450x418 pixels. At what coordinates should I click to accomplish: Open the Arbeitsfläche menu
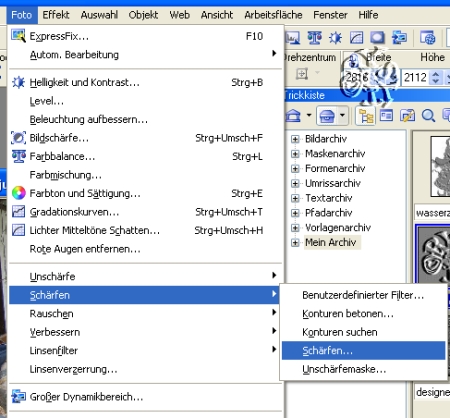point(273,15)
